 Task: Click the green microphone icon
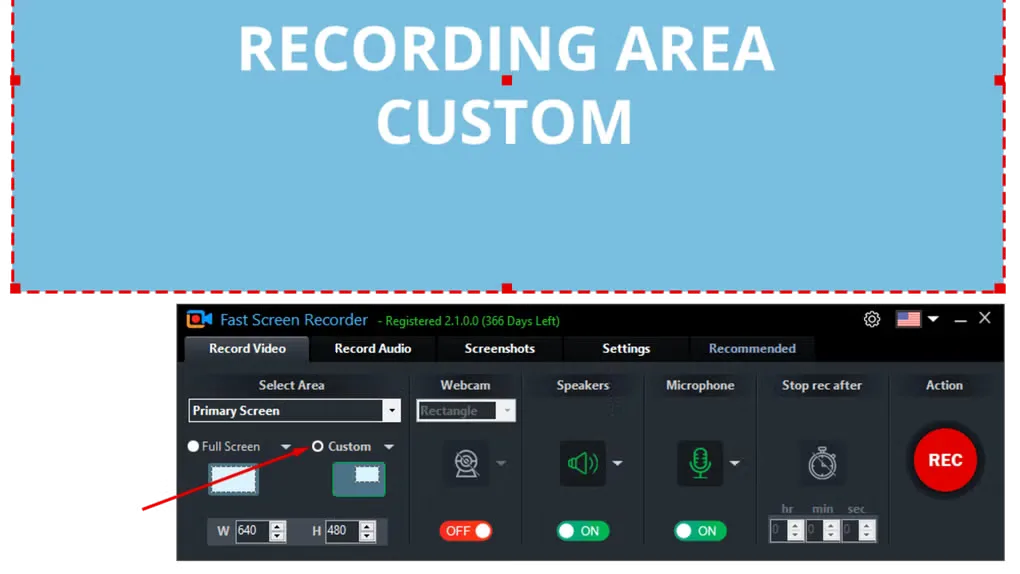tap(699, 463)
